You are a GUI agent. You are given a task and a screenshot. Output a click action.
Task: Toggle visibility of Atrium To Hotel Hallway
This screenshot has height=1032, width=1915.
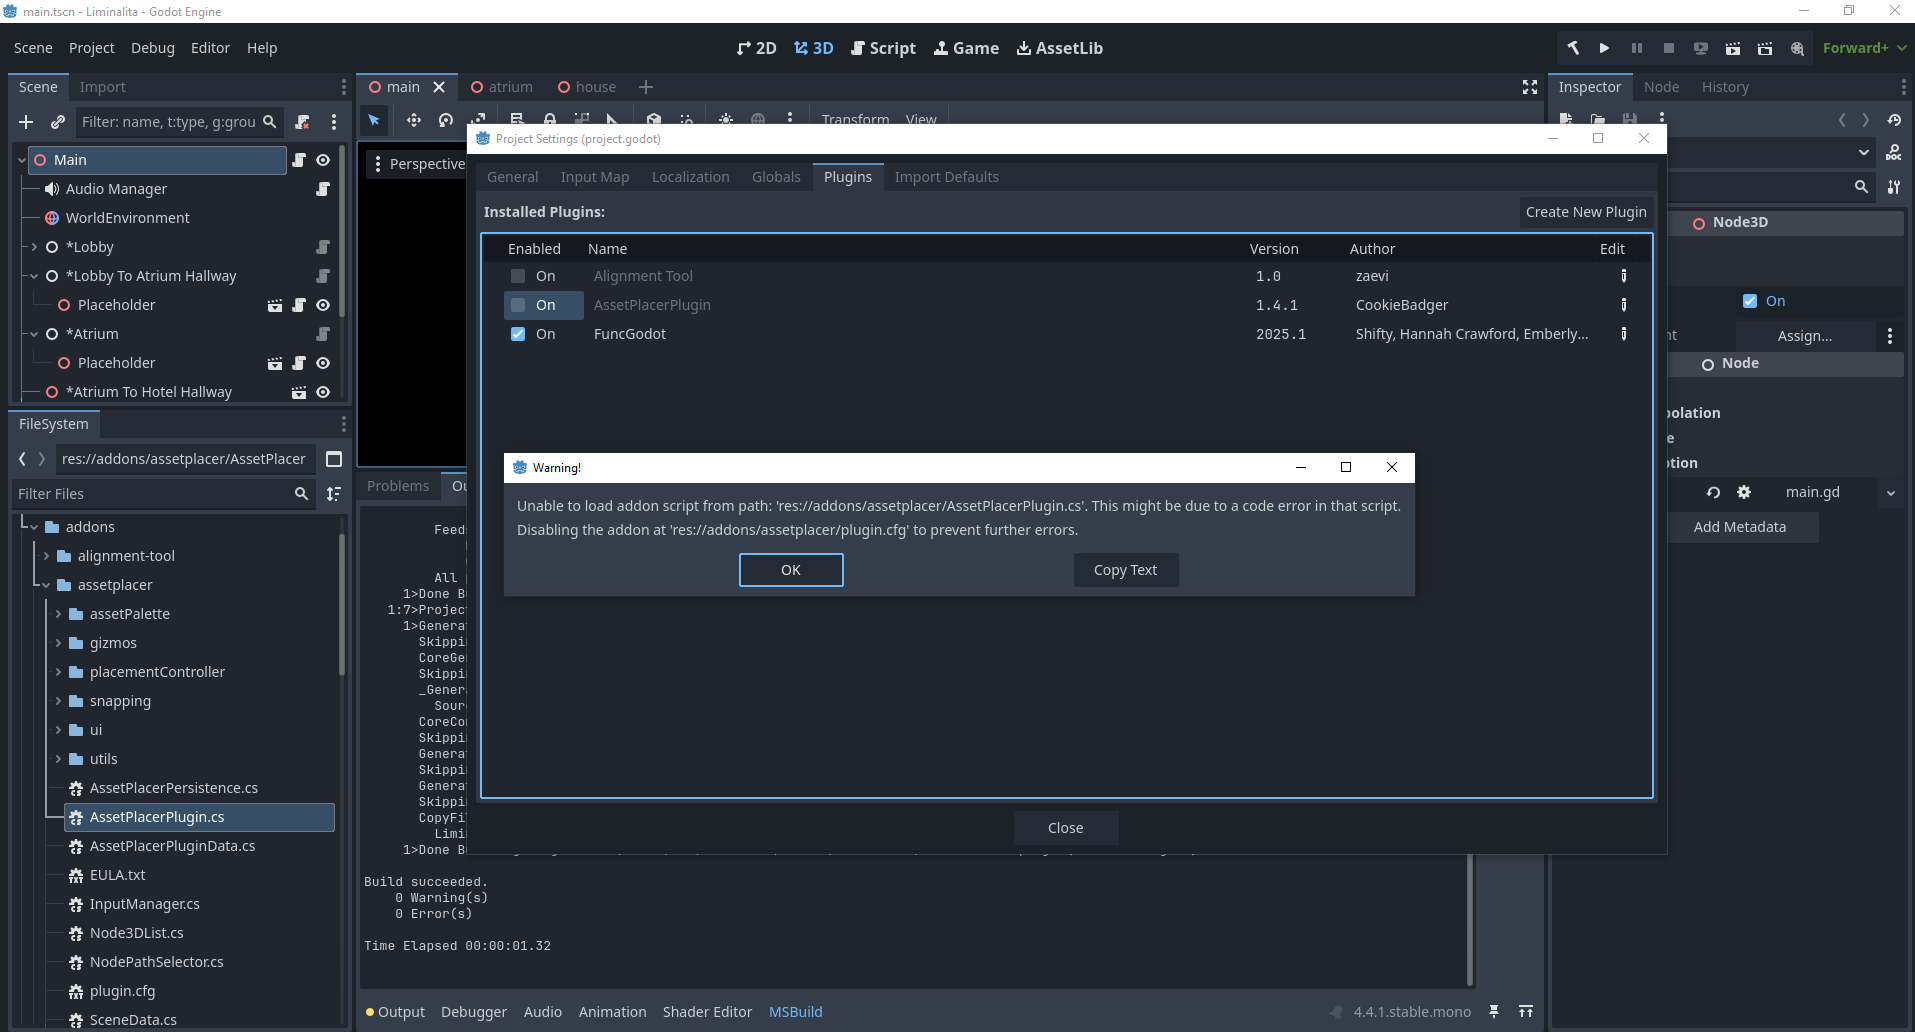(323, 392)
